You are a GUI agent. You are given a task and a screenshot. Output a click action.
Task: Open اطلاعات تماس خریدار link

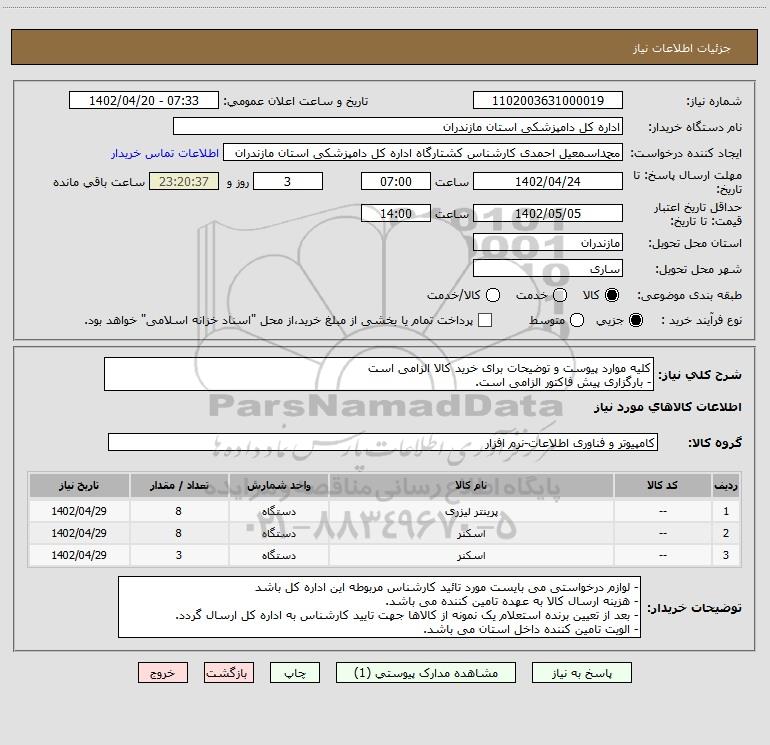point(165,153)
